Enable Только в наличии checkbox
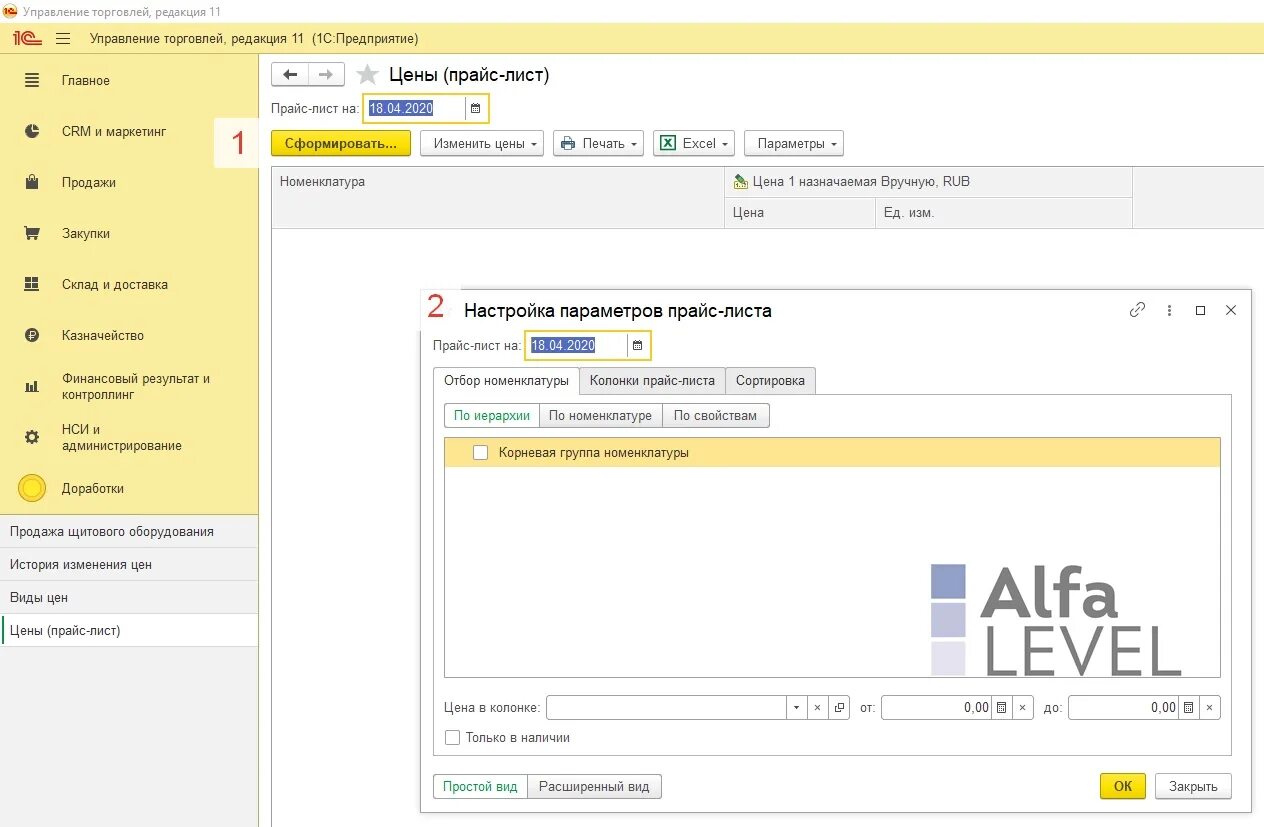This screenshot has height=827, width=1264. pyautogui.click(x=453, y=738)
